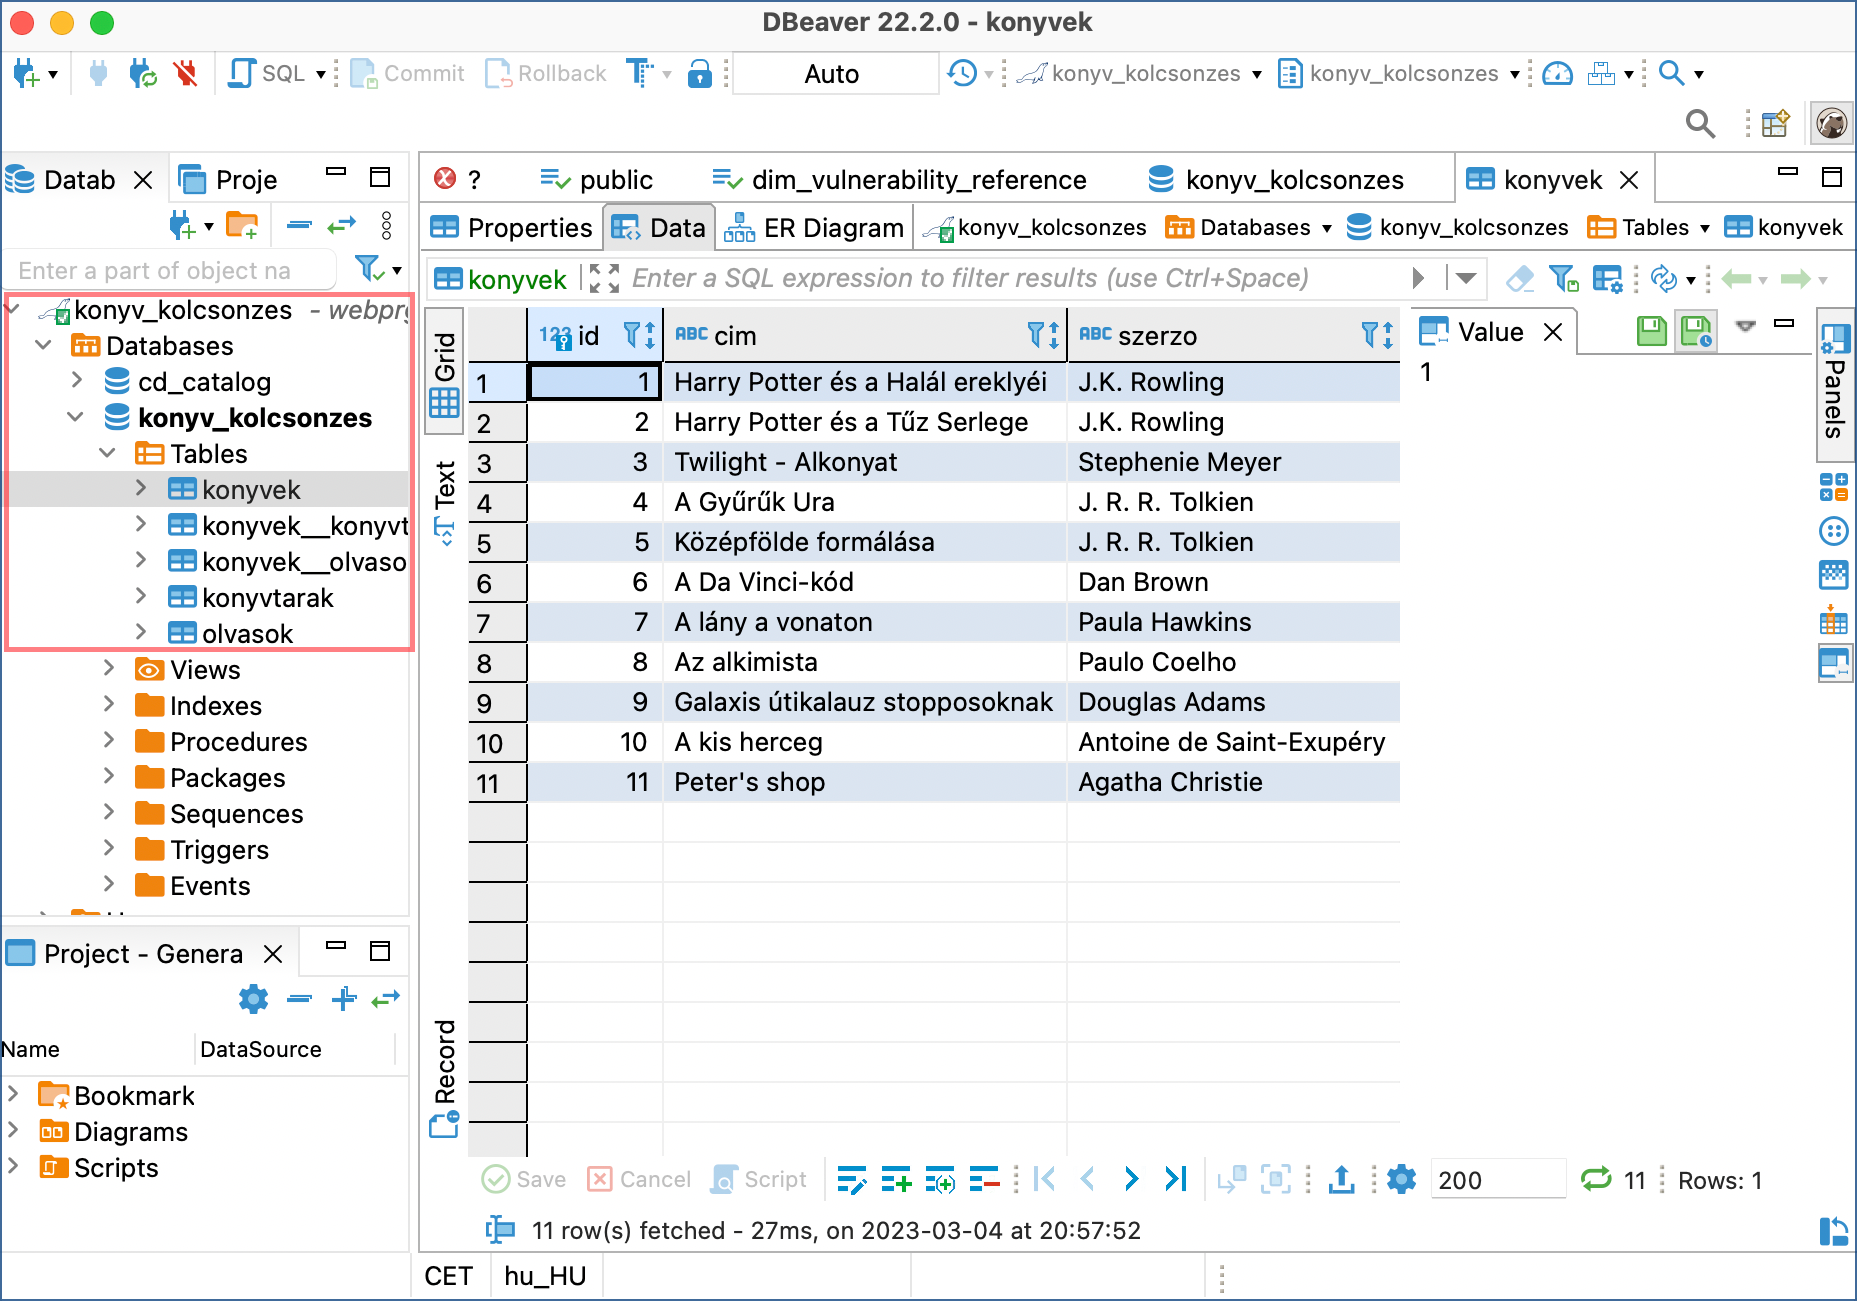Viewport: 1857px width, 1301px height.
Task: Click the navigator filter funnel icon
Action: (369, 270)
